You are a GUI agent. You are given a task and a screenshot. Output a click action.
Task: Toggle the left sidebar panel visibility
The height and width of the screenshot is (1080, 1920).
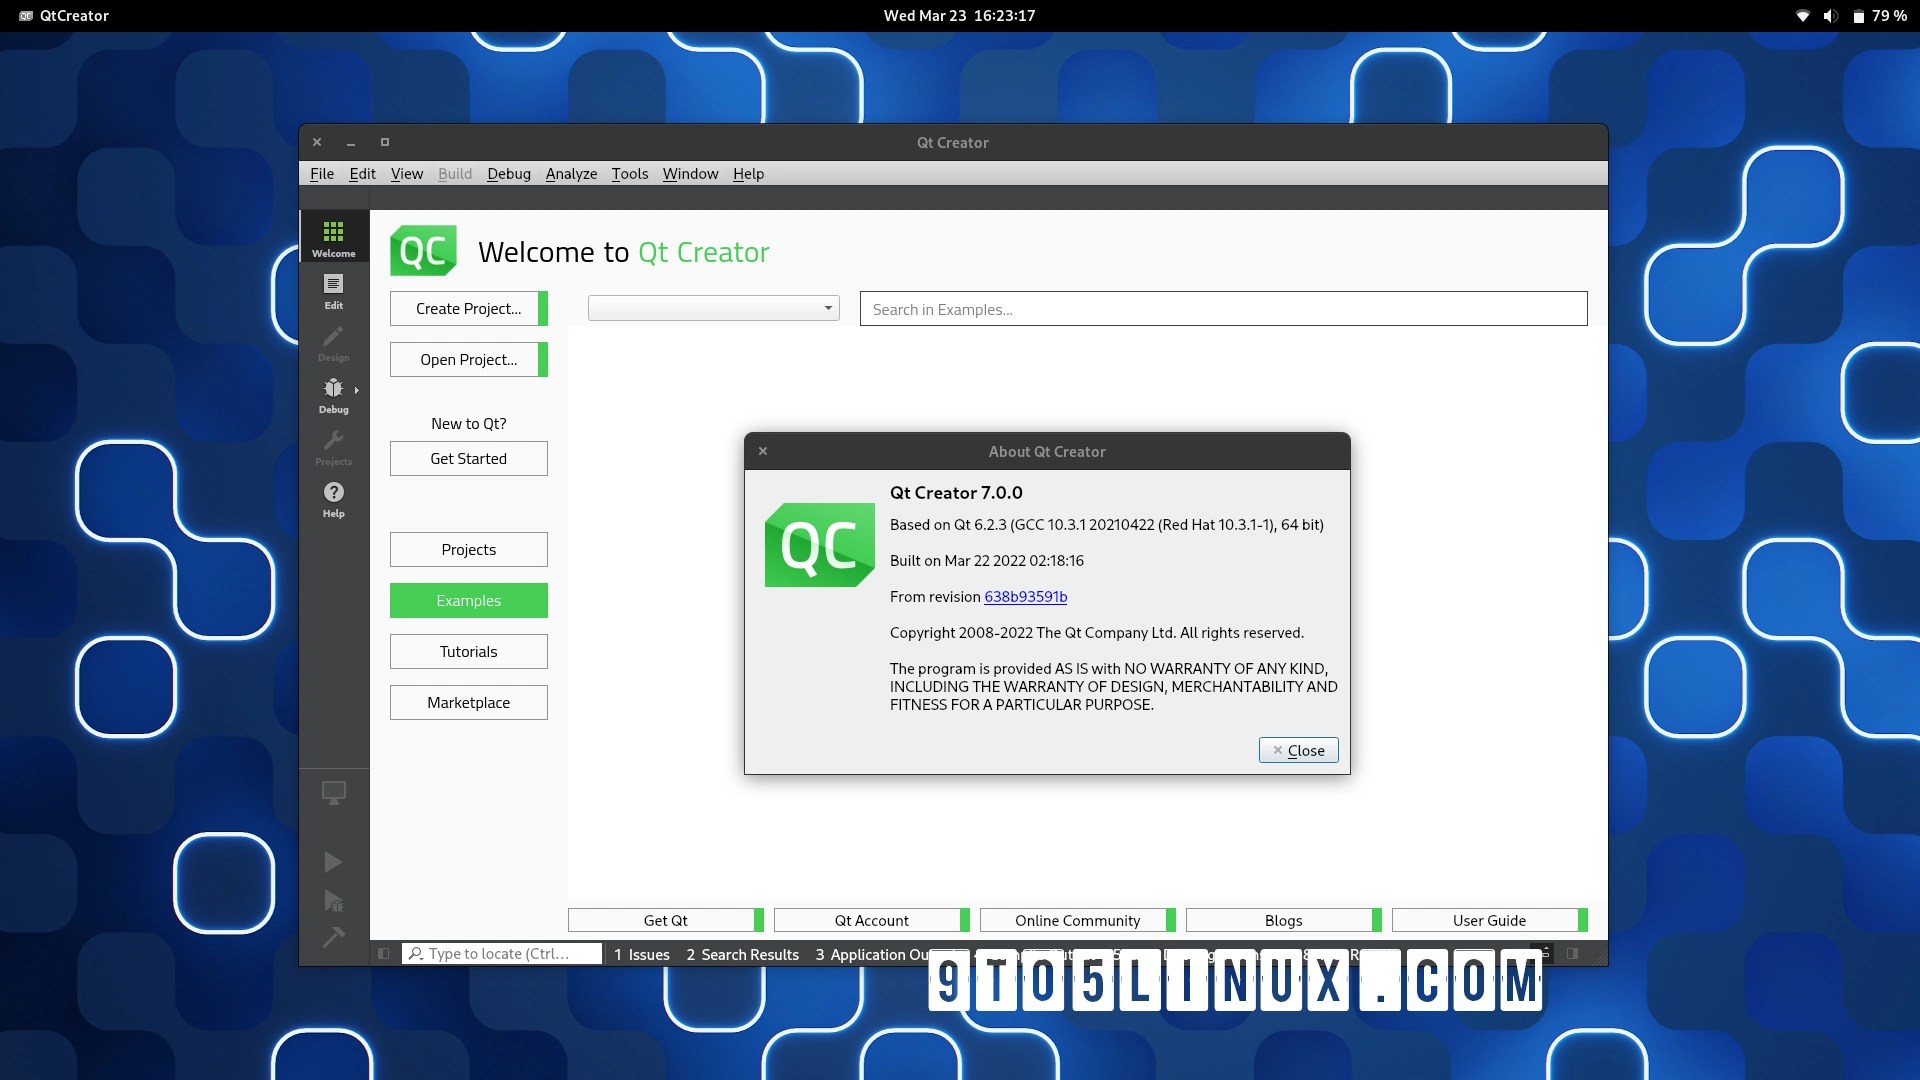pyautogui.click(x=384, y=954)
